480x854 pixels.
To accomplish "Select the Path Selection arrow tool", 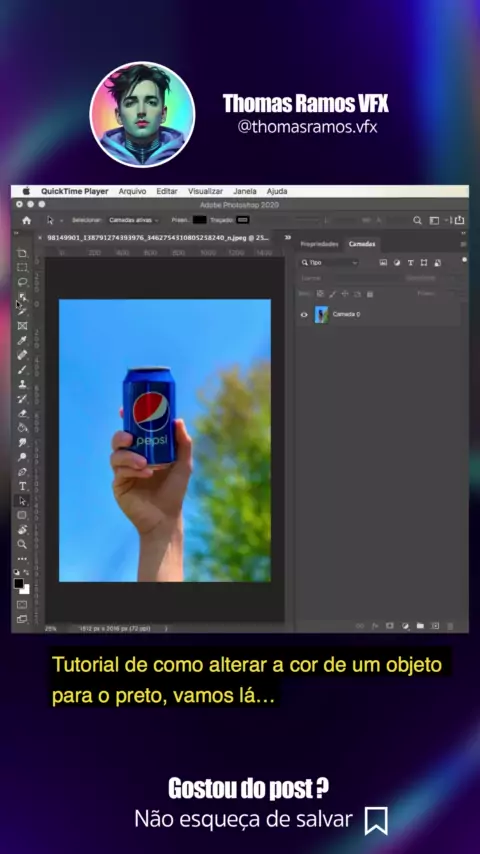I will tap(22, 501).
